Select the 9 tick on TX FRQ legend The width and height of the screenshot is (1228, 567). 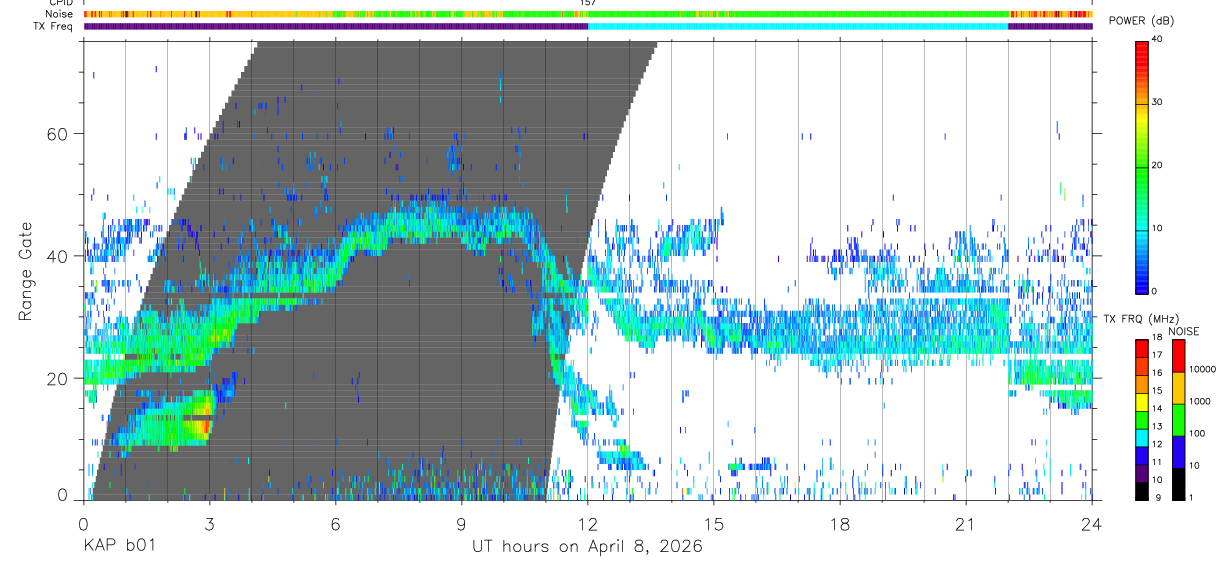coord(1157,497)
